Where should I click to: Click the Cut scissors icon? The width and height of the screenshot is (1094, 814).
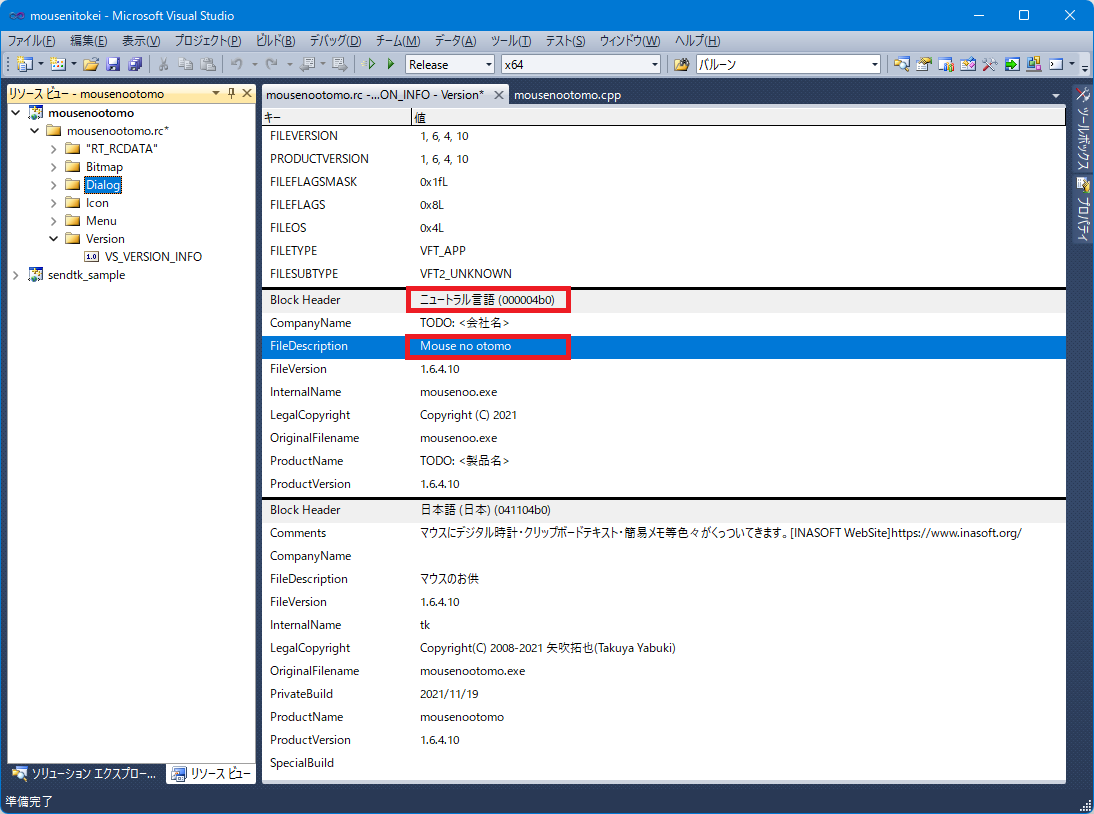(x=163, y=64)
